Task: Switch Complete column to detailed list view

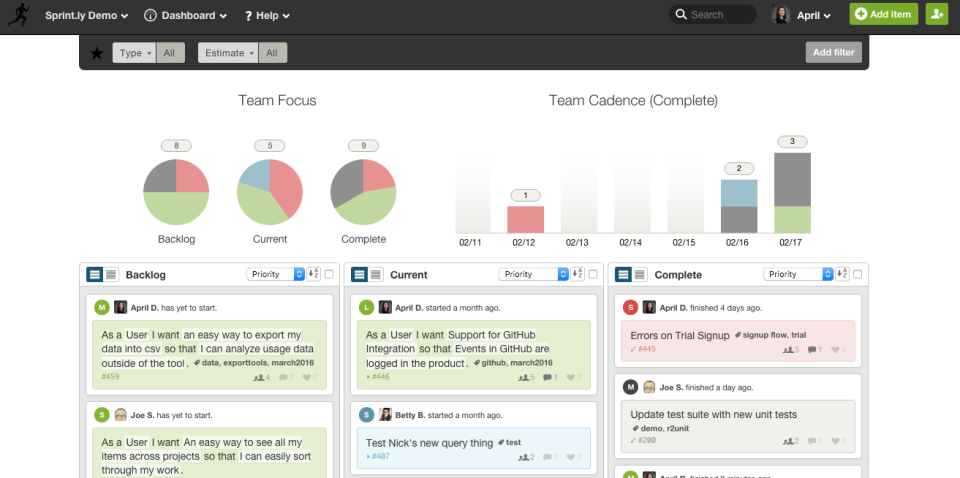Action: click(623, 274)
